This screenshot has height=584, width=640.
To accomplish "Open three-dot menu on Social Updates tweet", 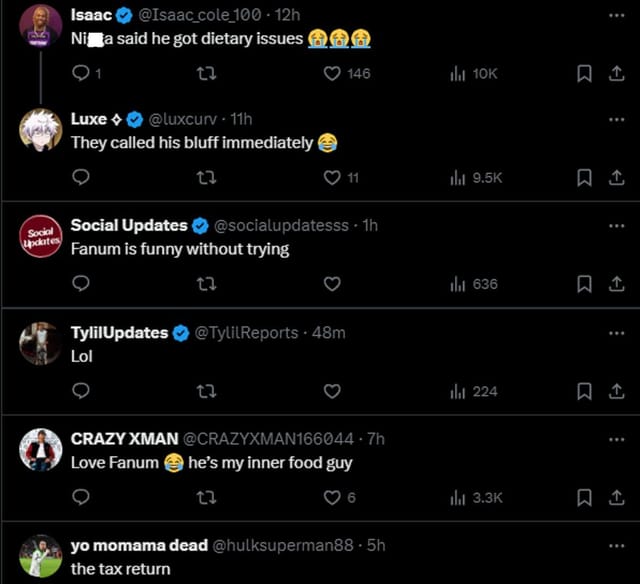I will point(616,226).
